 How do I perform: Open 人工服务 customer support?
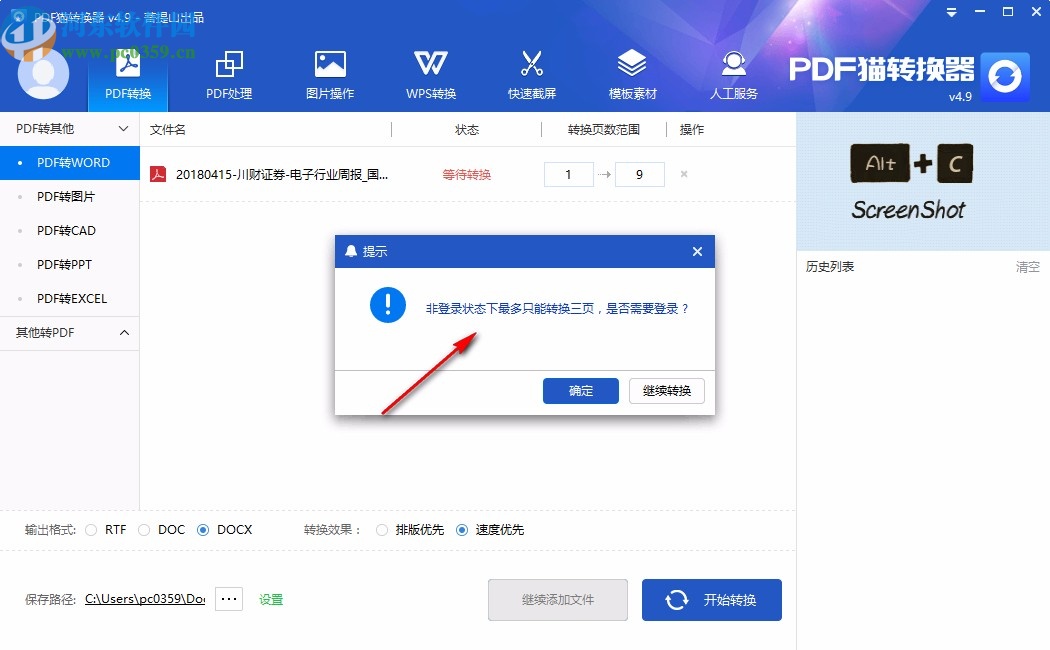pyautogui.click(x=733, y=72)
